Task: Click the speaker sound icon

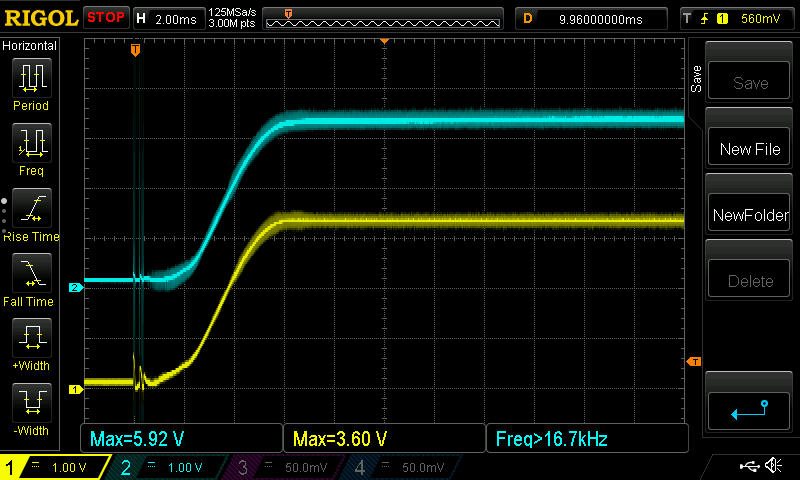Action: click(x=774, y=465)
